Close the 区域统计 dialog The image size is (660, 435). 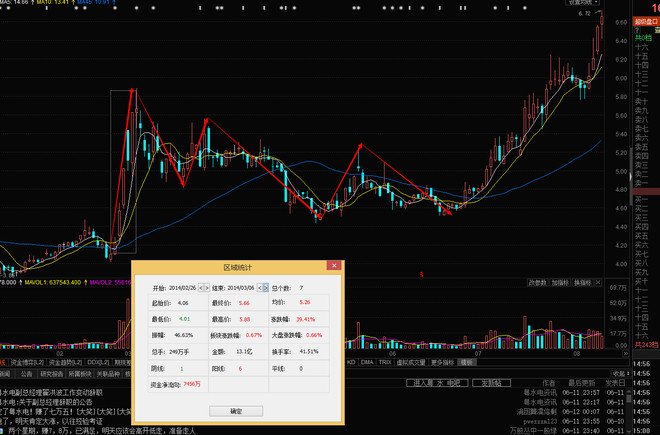pos(334,266)
